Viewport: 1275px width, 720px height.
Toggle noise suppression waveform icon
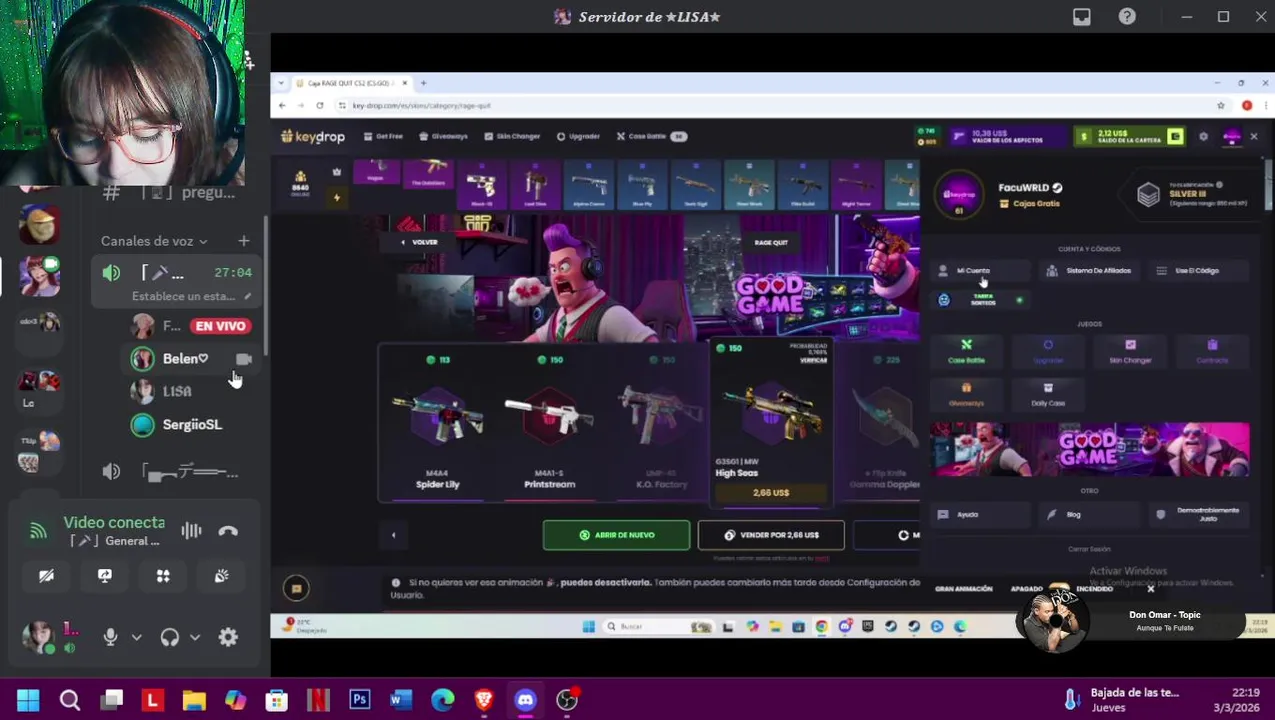[x=191, y=531]
